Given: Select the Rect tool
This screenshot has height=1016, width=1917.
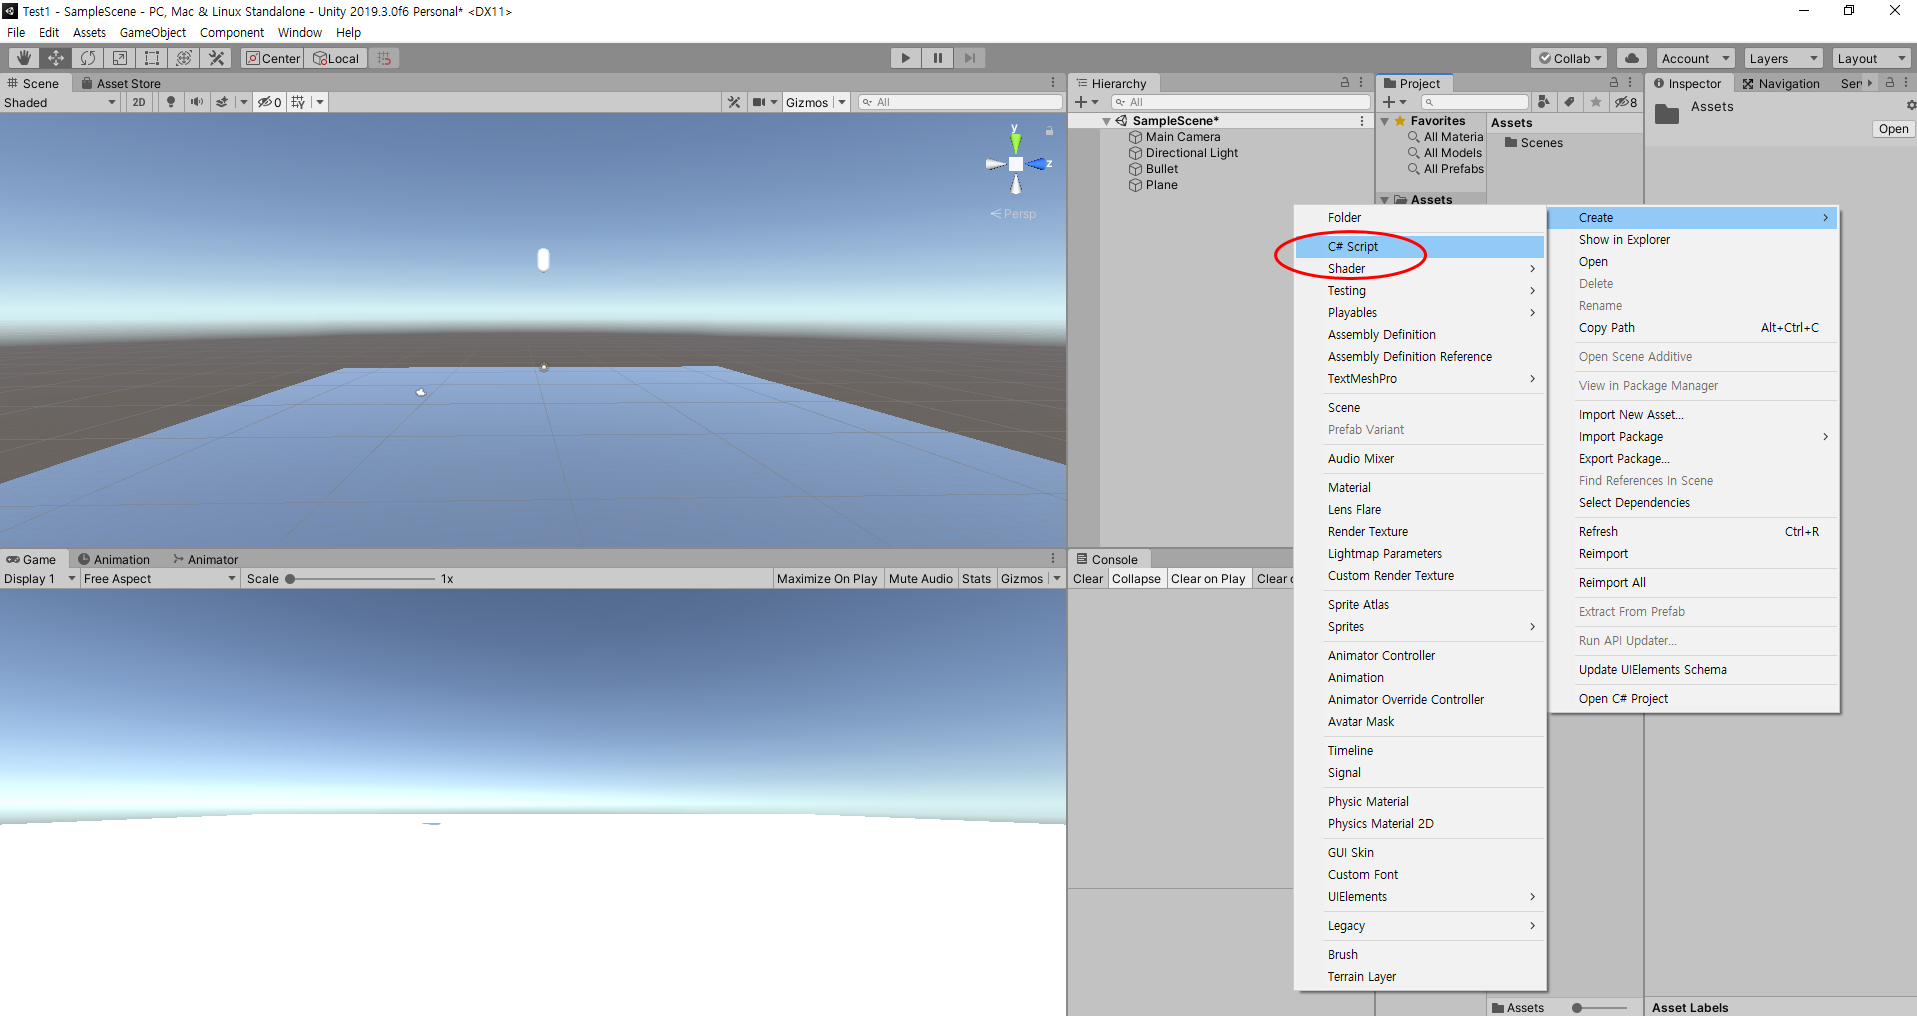Looking at the screenshot, I should [152, 58].
